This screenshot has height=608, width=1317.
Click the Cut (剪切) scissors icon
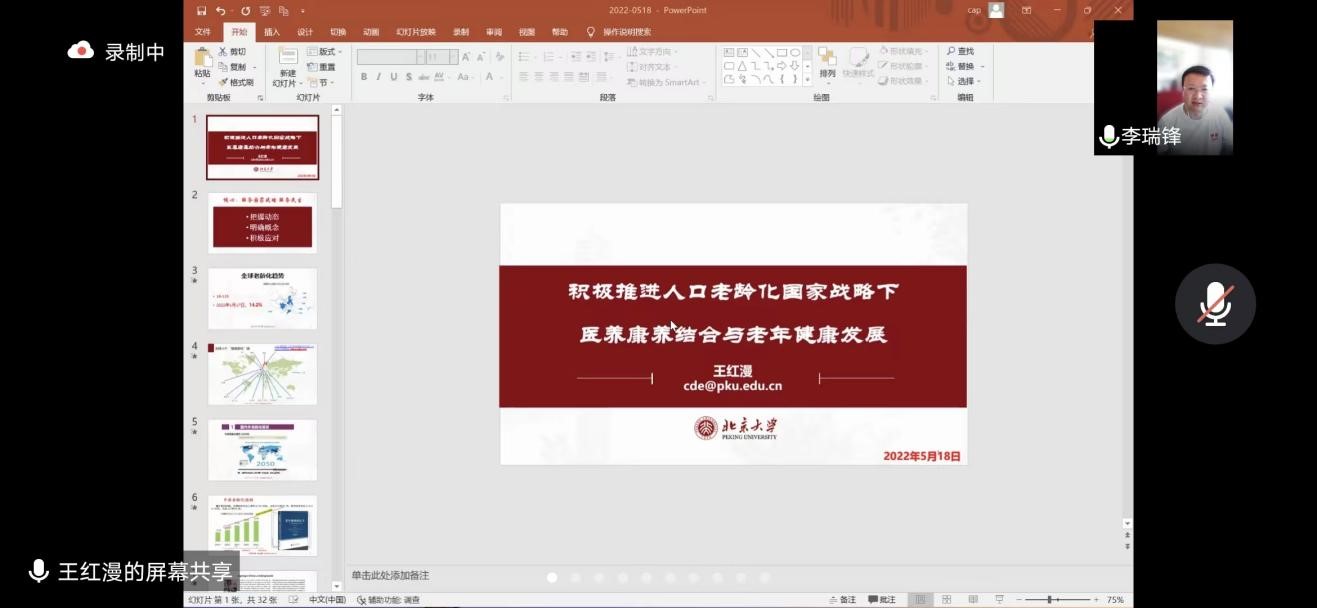tap(223, 52)
